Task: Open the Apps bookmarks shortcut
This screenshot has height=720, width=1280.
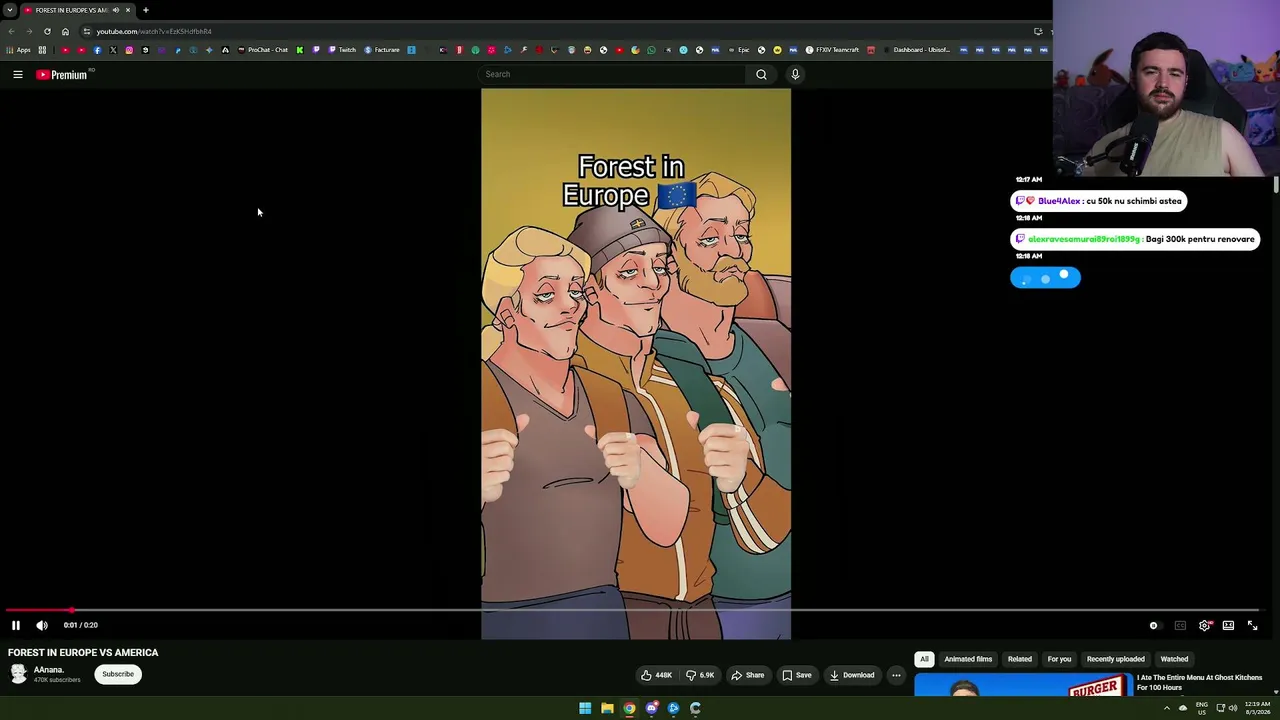Action: pyautogui.click(x=18, y=50)
